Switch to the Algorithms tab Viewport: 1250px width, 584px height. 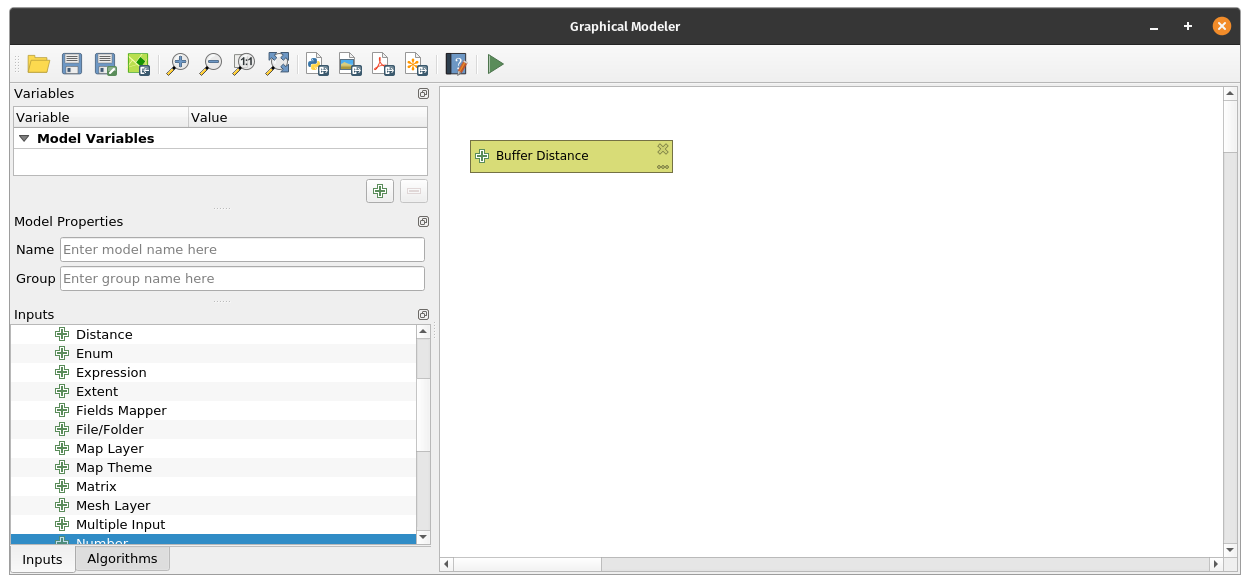pos(122,559)
